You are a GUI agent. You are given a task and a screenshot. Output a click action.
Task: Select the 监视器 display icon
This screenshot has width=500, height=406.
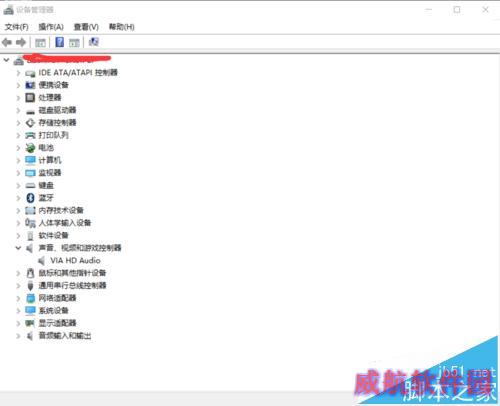30,173
